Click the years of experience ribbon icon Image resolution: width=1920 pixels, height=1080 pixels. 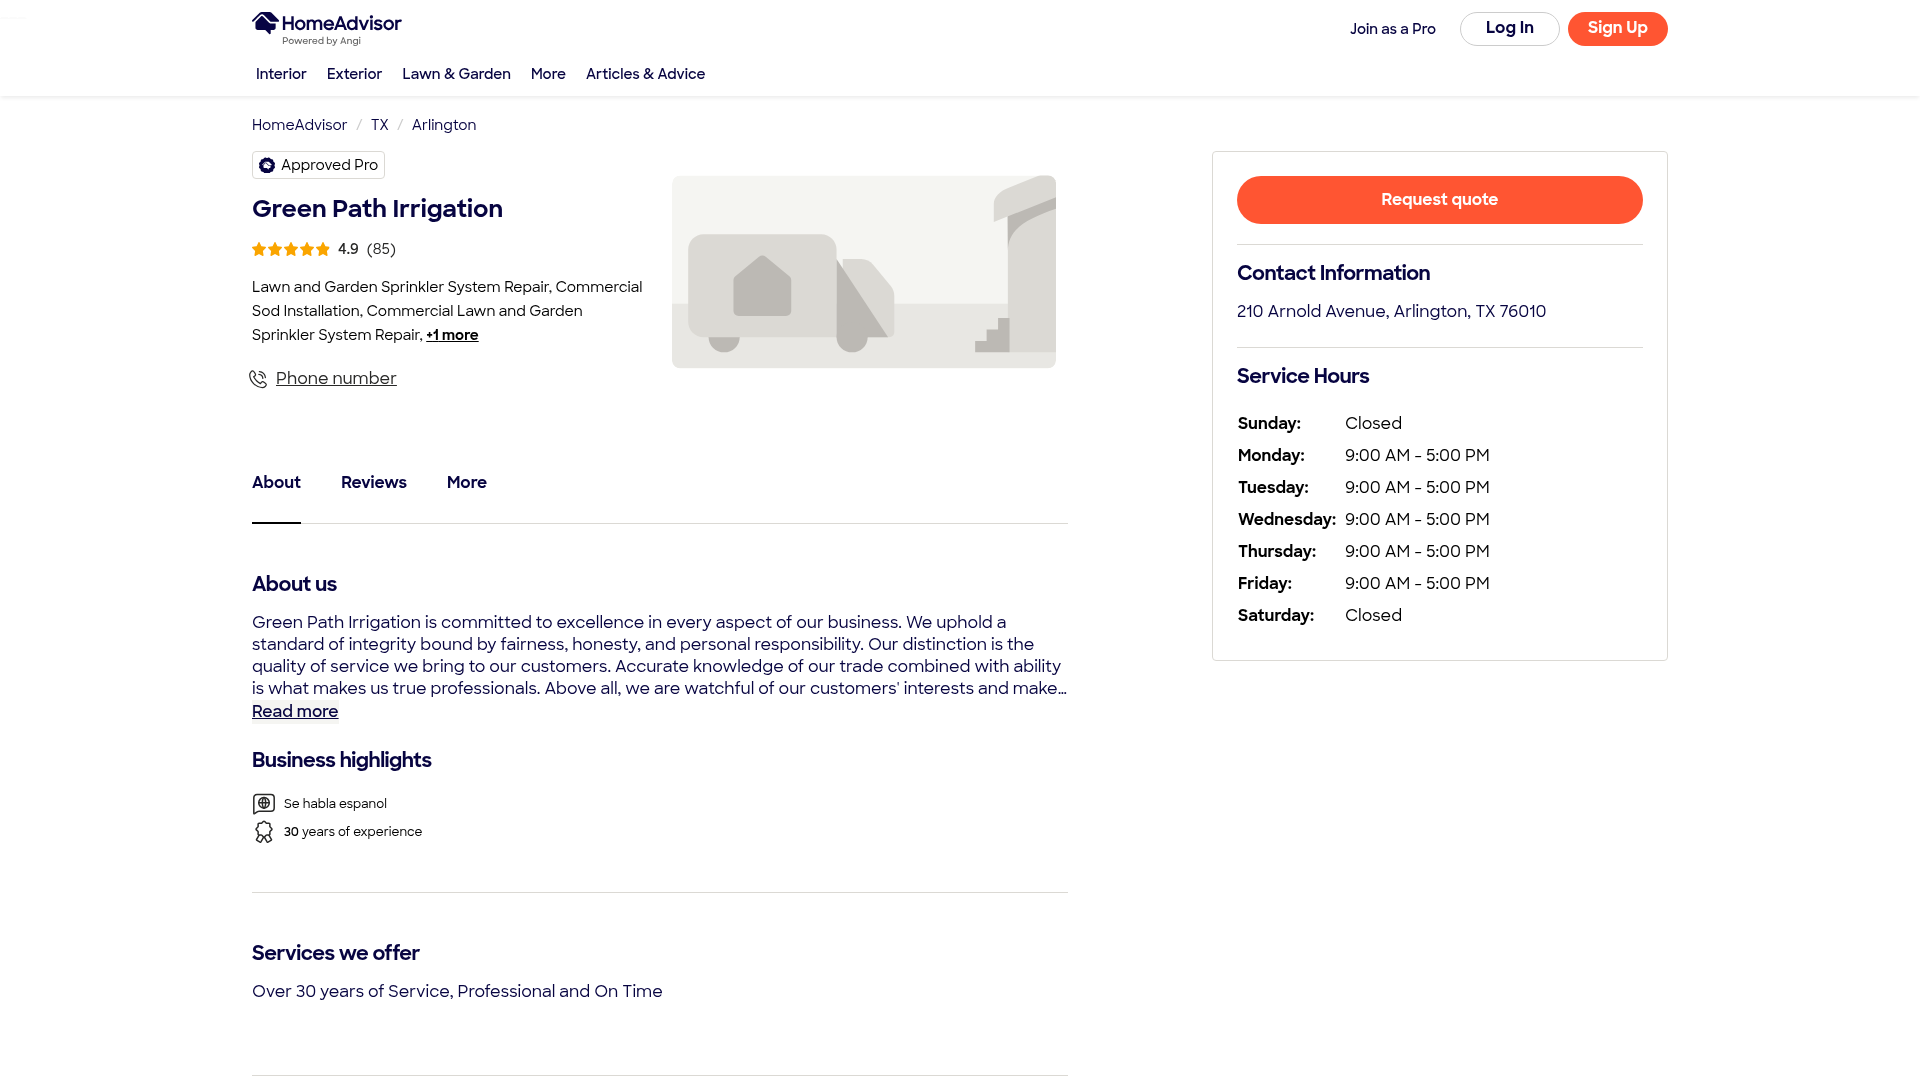click(264, 832)
